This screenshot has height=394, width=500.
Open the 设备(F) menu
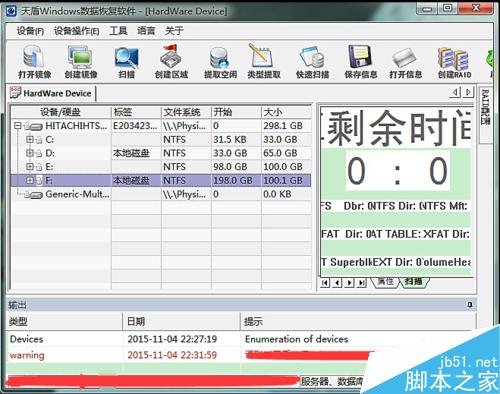tap(30, 31)
